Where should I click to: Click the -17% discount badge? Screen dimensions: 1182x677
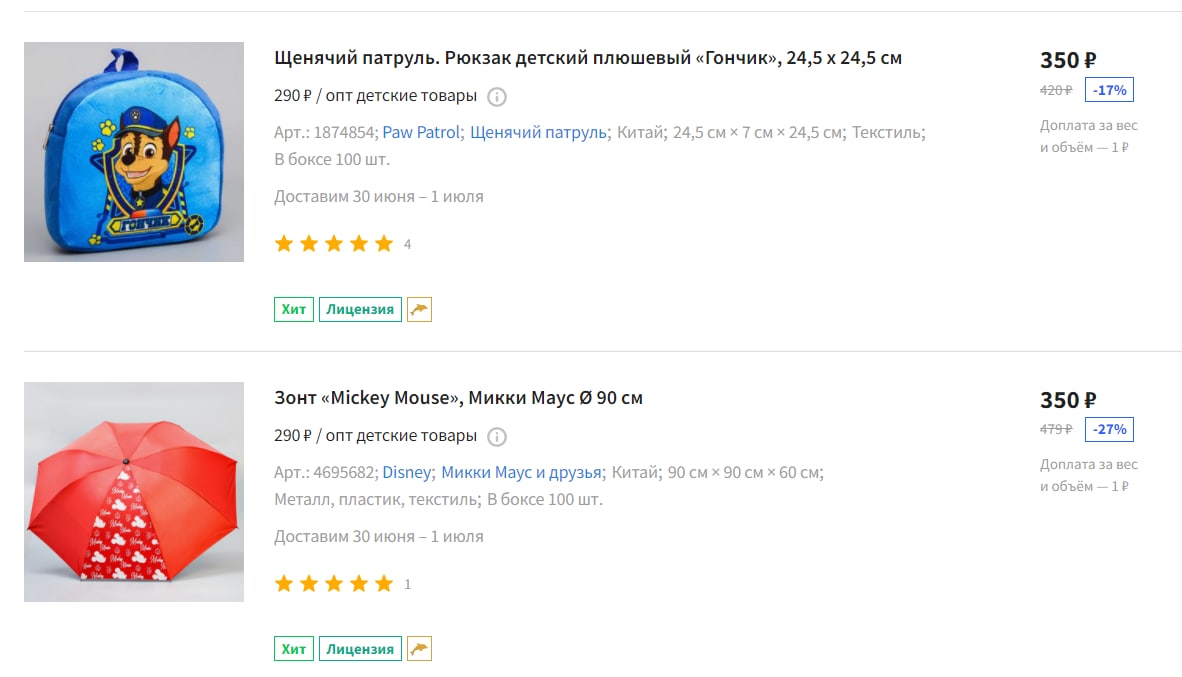[1110, 90]
